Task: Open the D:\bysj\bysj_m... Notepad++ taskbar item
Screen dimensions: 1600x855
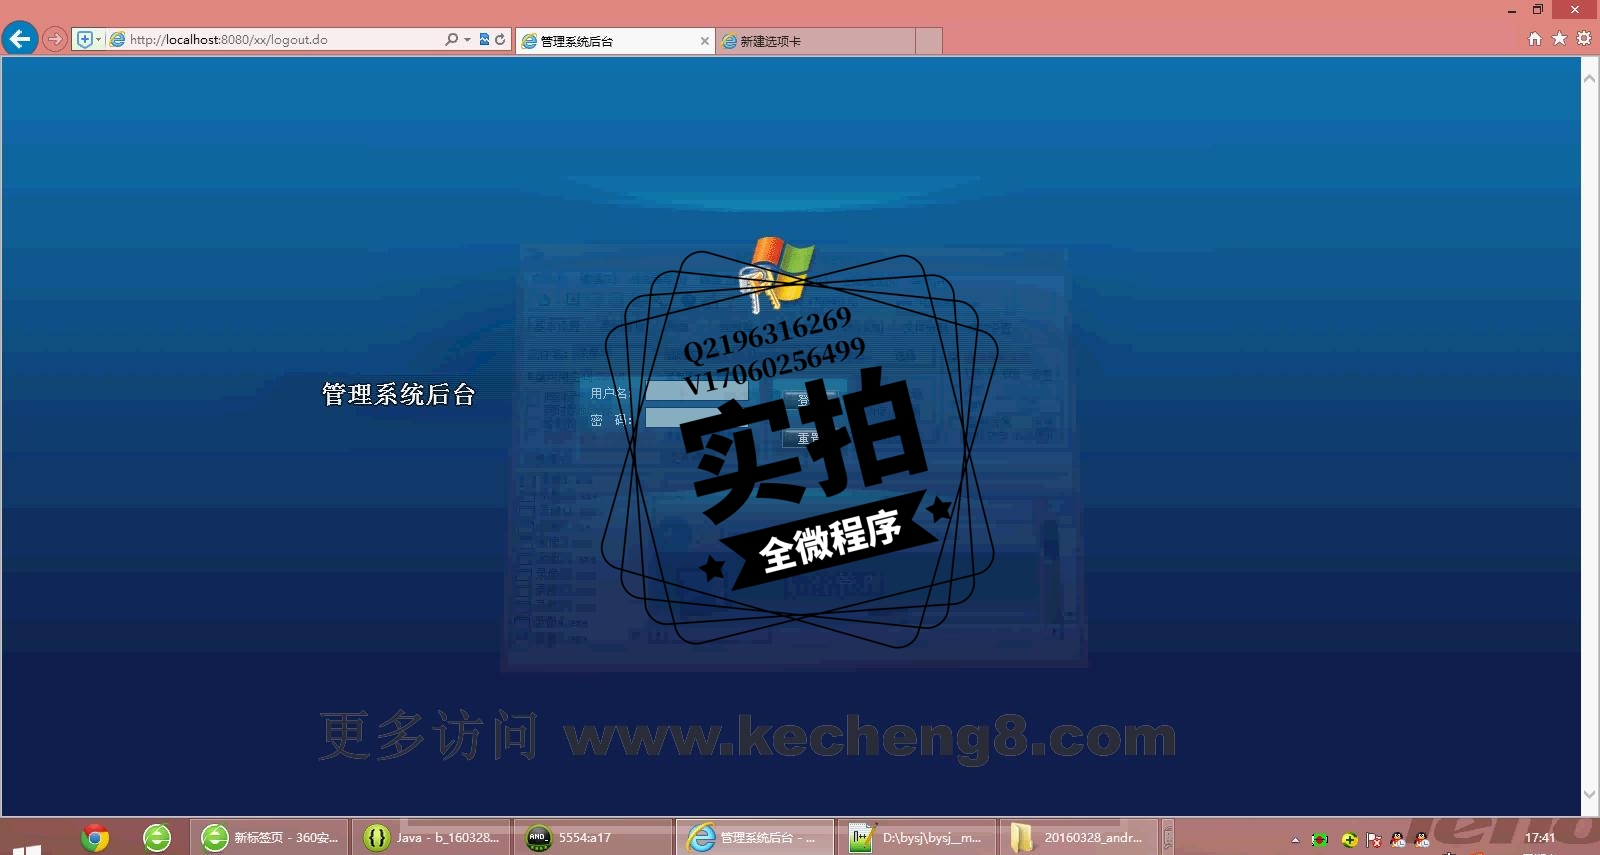Action: point(917,837)
